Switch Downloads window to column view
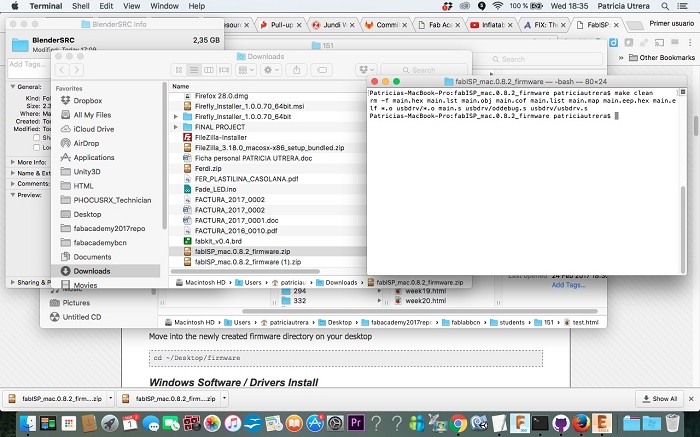 (208, 70)
